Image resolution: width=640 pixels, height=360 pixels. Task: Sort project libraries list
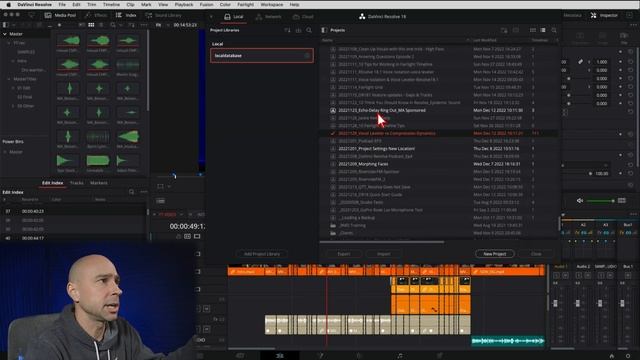tap(287, 30)
